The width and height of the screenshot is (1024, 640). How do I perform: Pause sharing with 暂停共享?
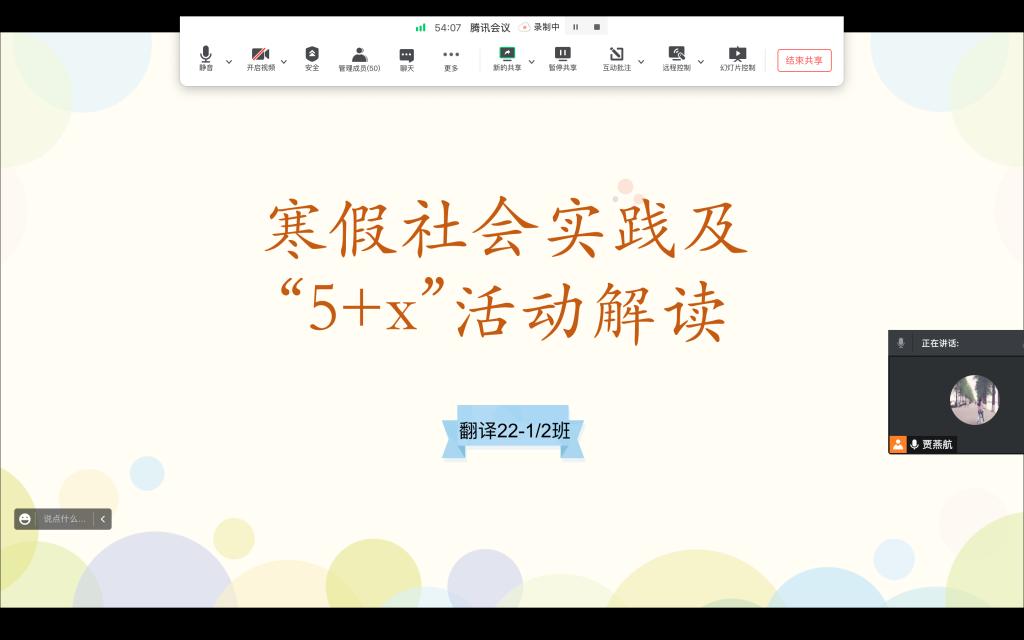[562, 58]
